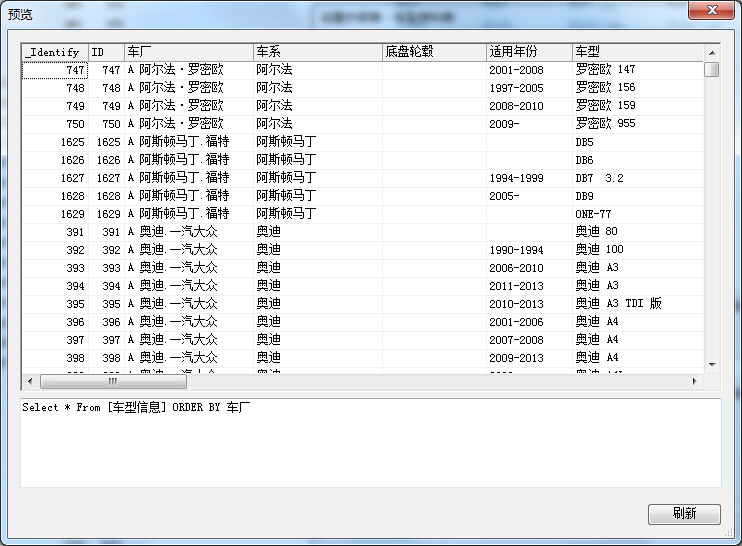Click the vertical scrollbar down arrow
The width and height of the screenshot is (742, 546).
click(712, 365)
